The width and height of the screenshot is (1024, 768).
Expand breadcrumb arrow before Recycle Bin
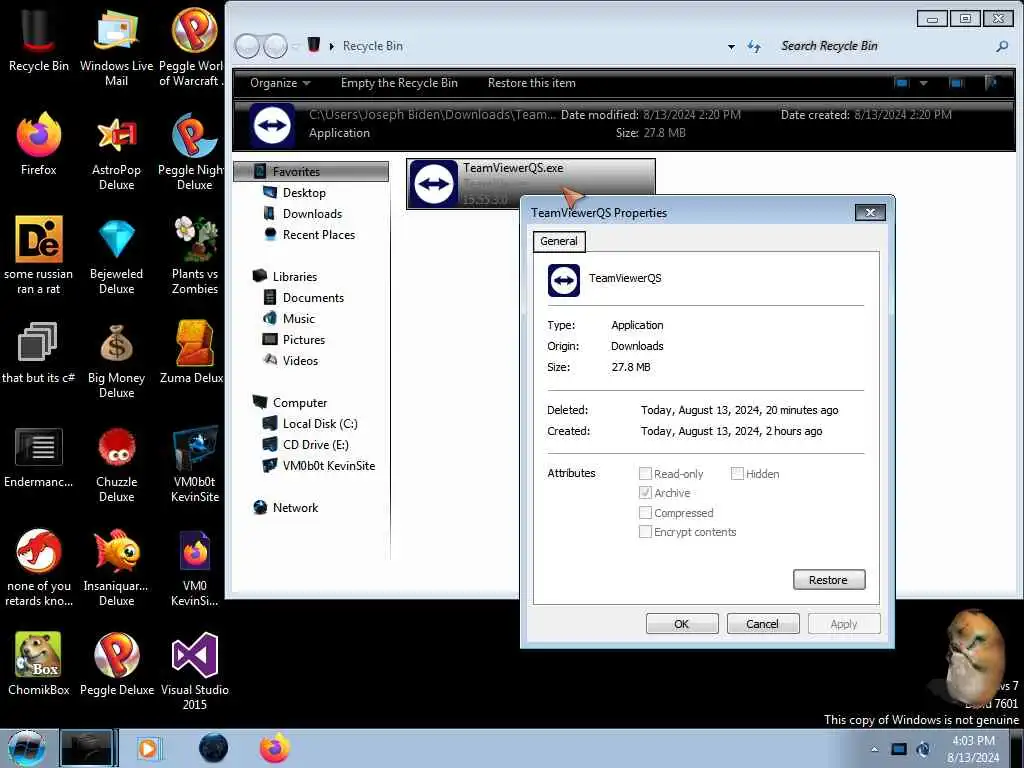[x=331, y=46]
